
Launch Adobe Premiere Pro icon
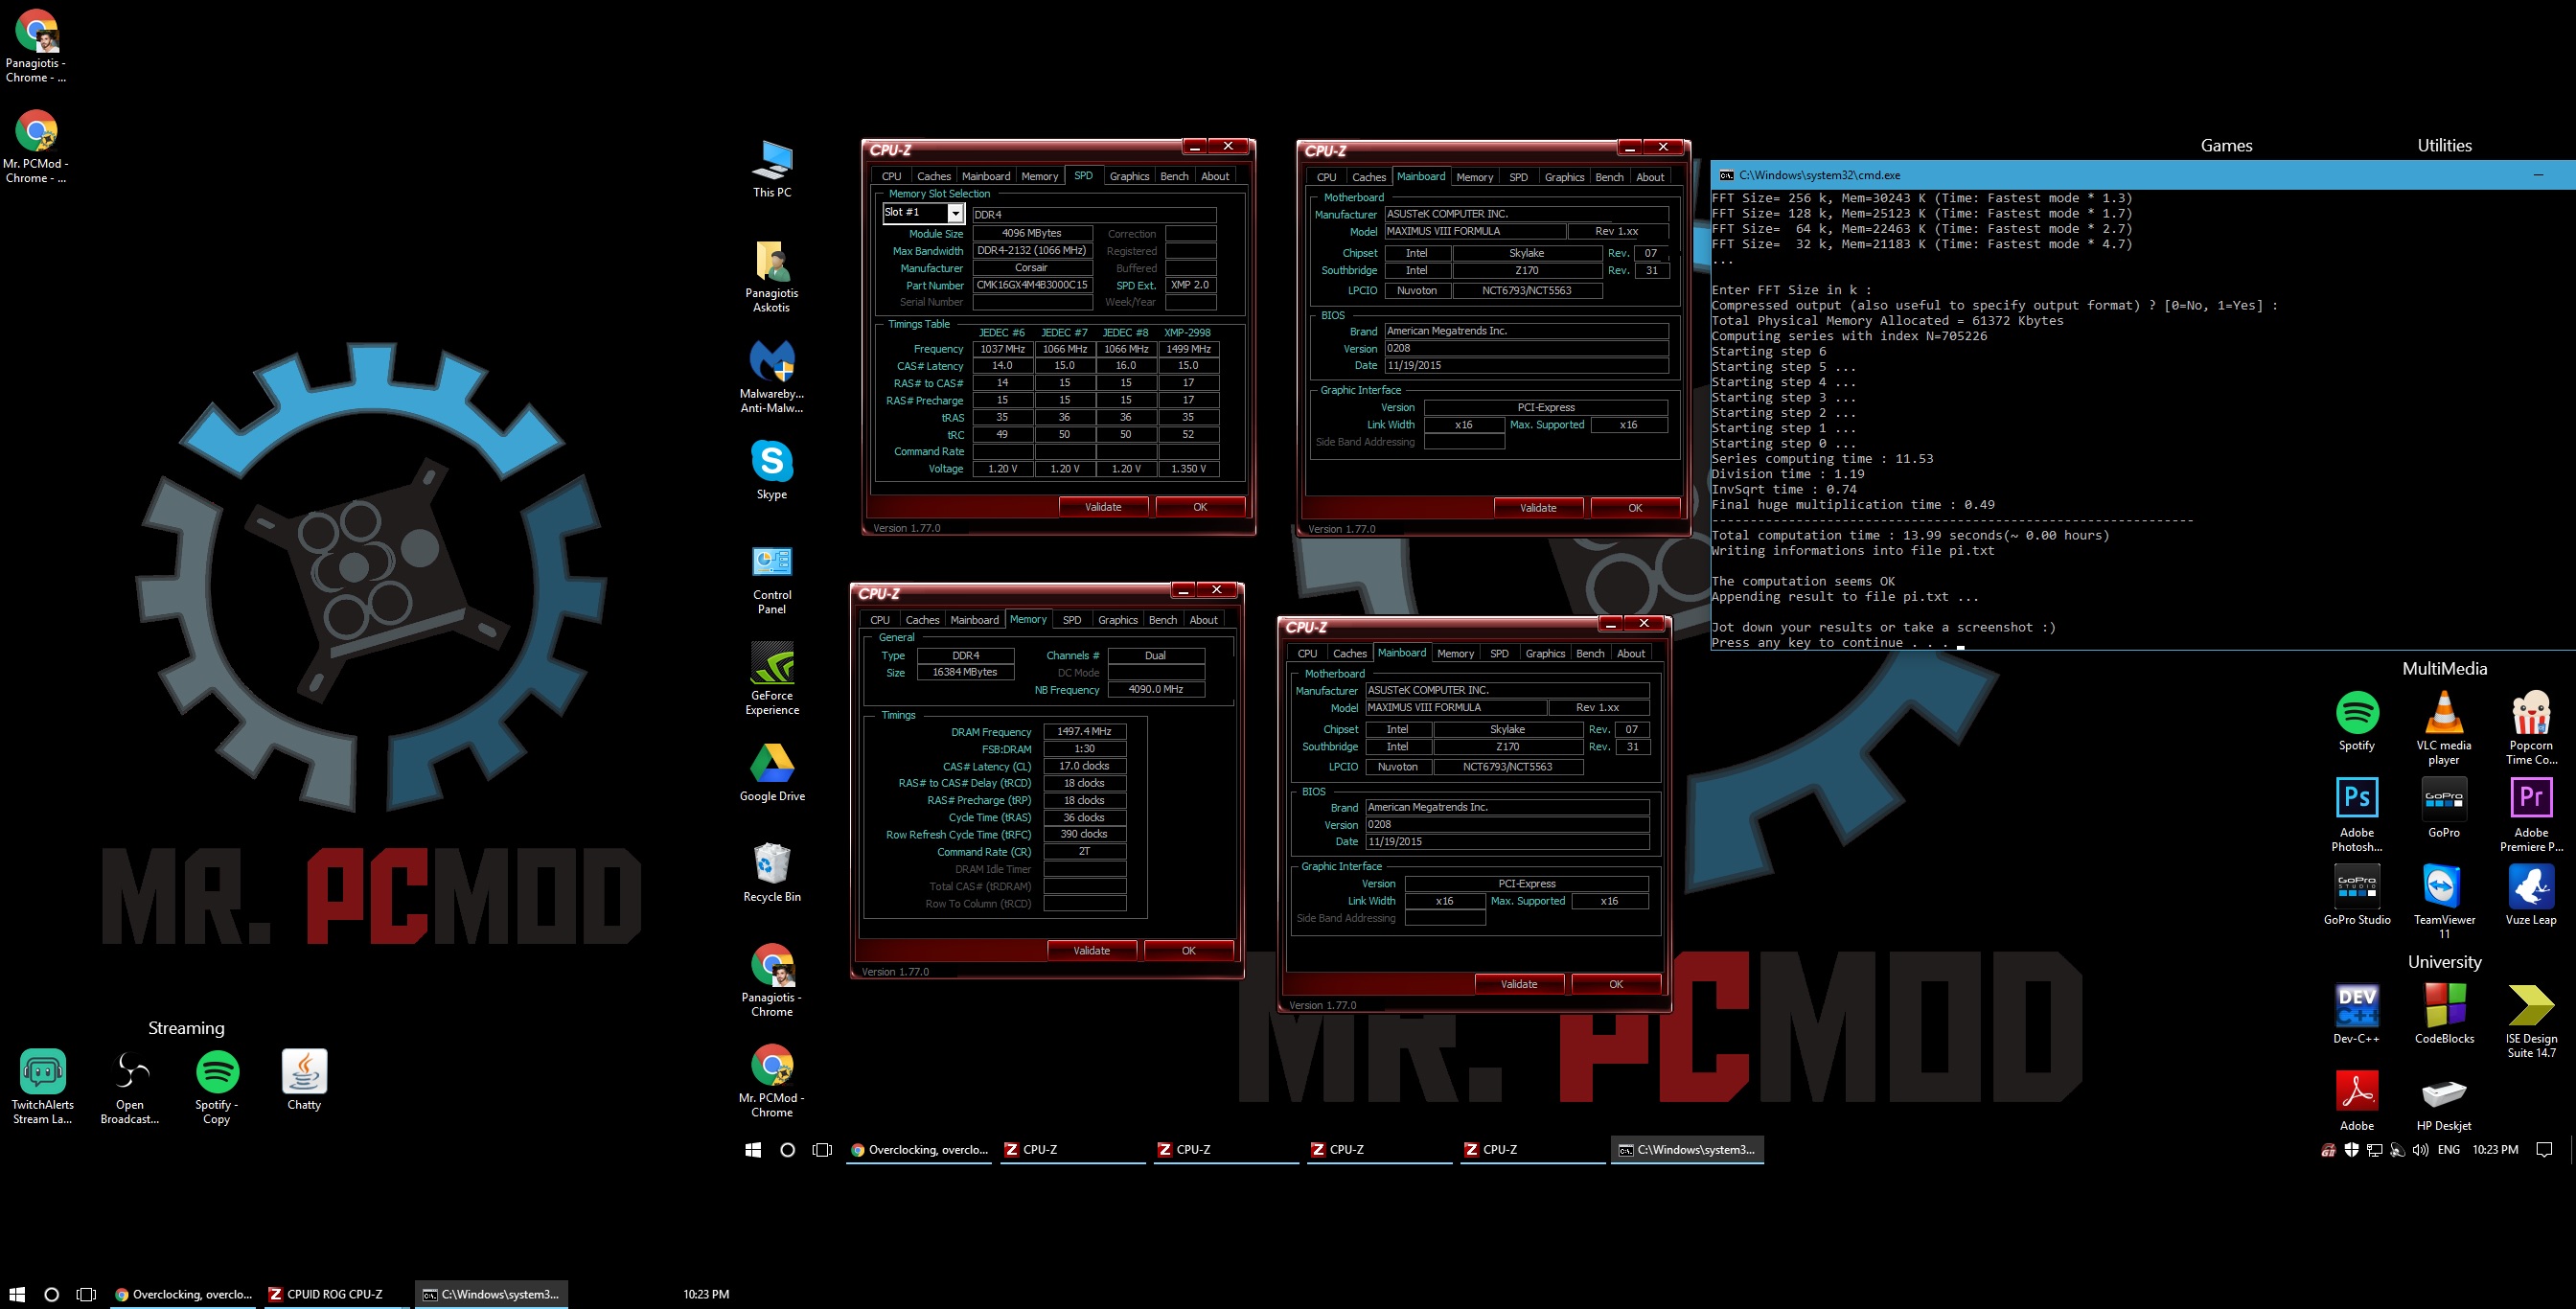pos(2531,815)
